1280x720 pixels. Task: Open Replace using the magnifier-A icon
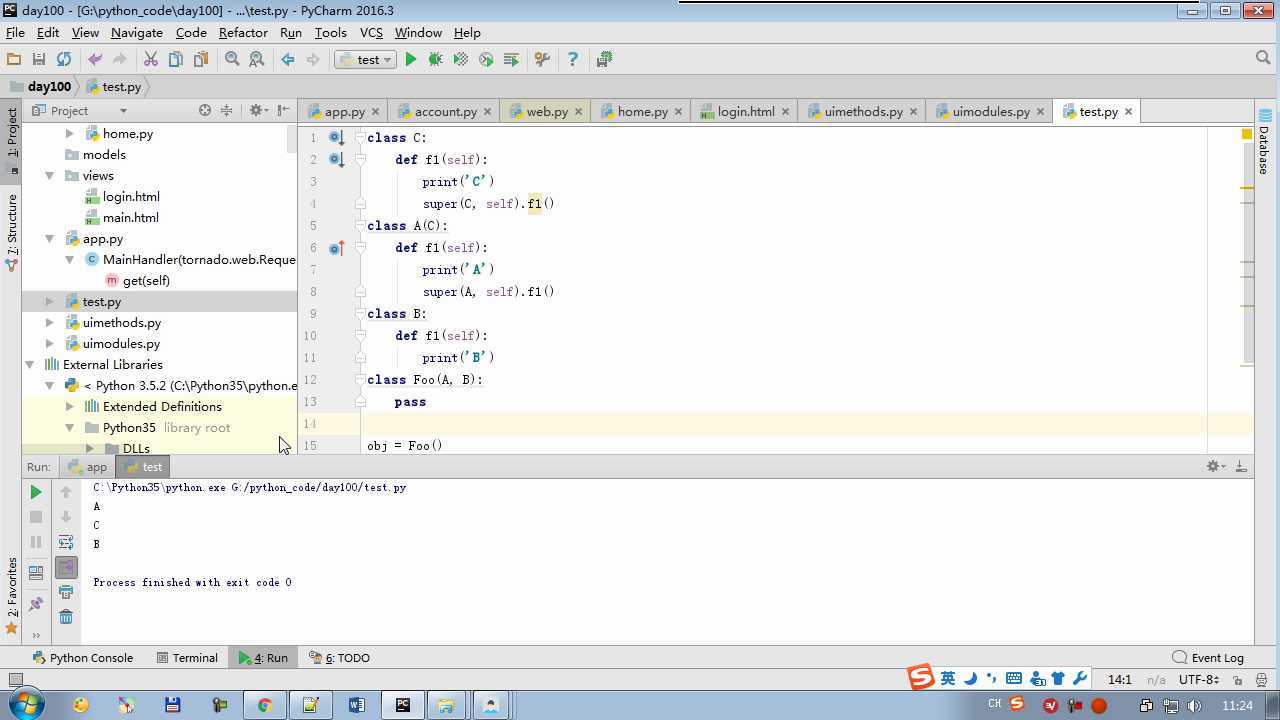pyautogui.click(x=257, y=60)
